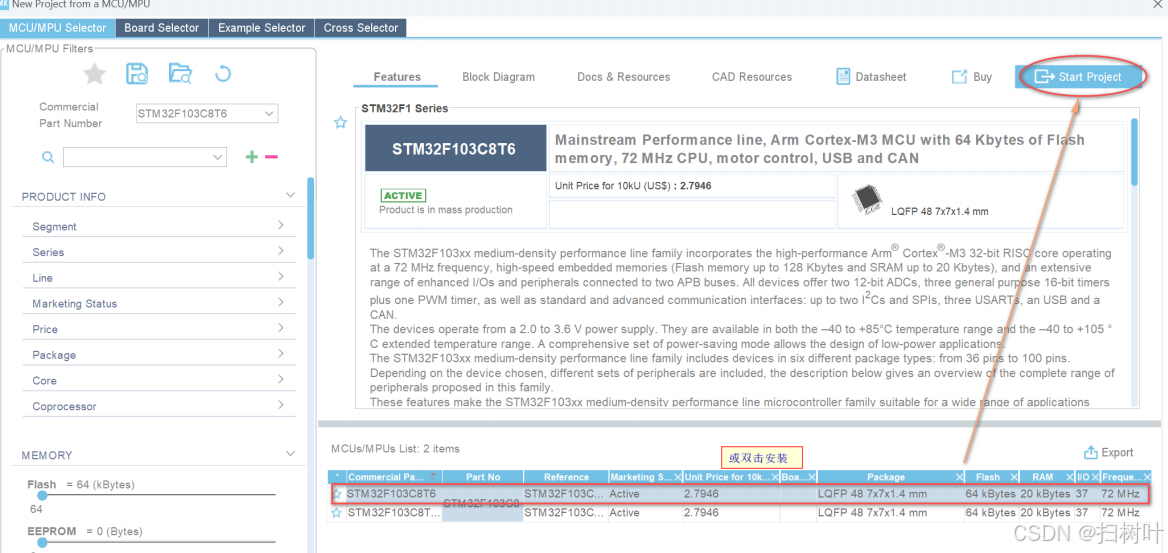Viewport: 1168px width, 553px height.
Task: Click the Start Project button
Action: point(1079,77)
